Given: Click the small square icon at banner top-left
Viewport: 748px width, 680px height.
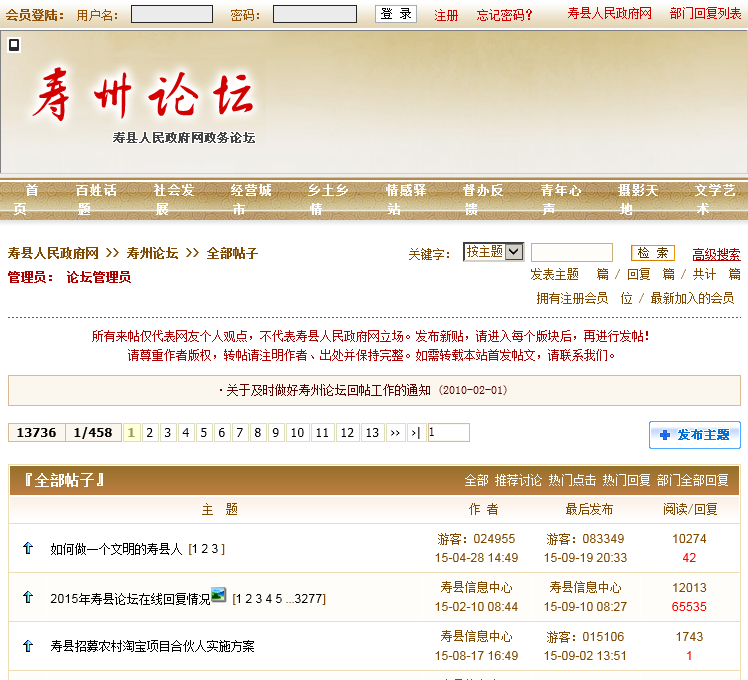Looking at the screenshot, I should pyautogui.click(x=14, y=45).
